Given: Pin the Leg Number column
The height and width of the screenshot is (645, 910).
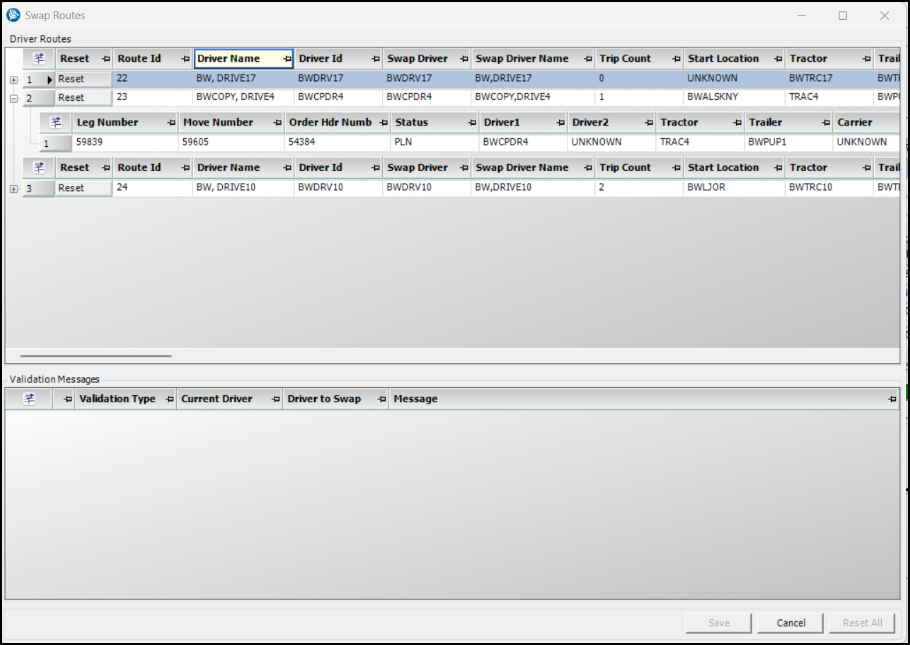Looking at the screenshot, I should point(171,122).
